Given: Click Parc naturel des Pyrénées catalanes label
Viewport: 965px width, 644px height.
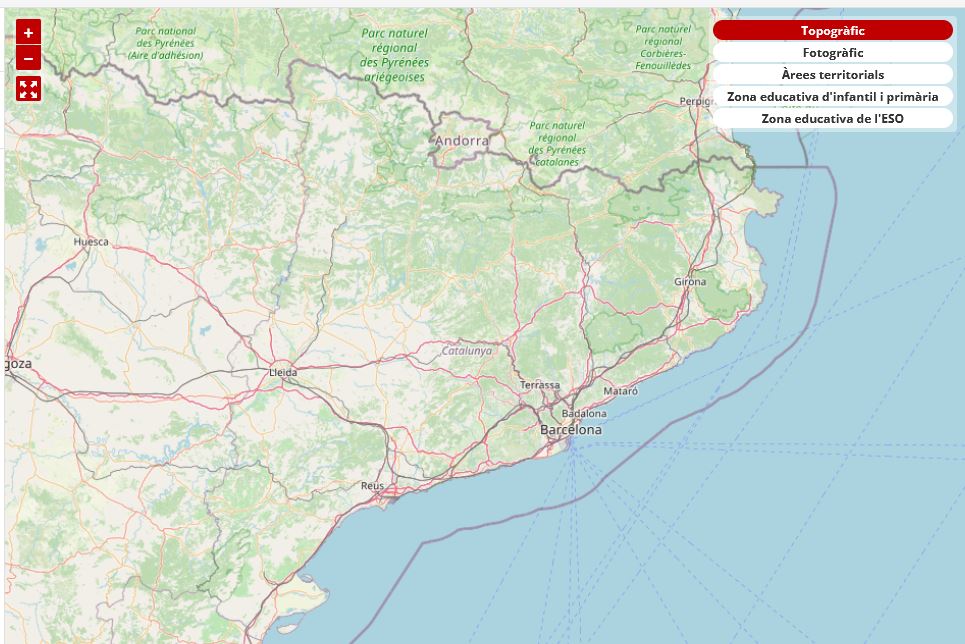Looking at the screenshot, I should [556, 143].
